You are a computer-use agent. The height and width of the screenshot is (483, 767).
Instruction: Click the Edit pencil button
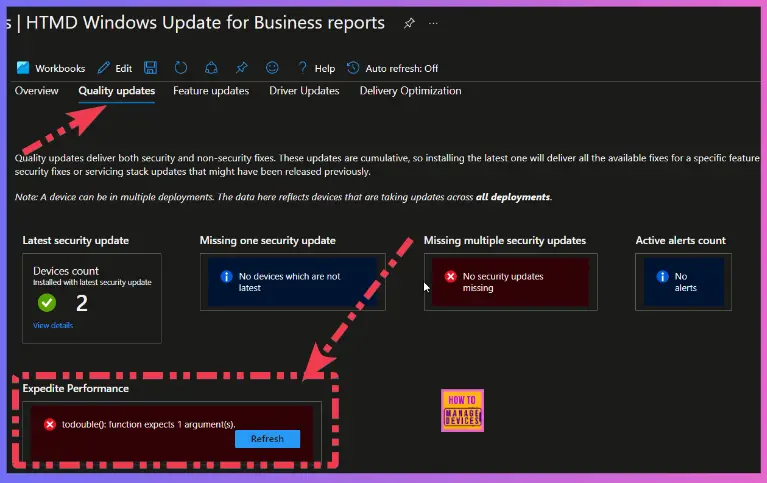(x=114, y=68)
